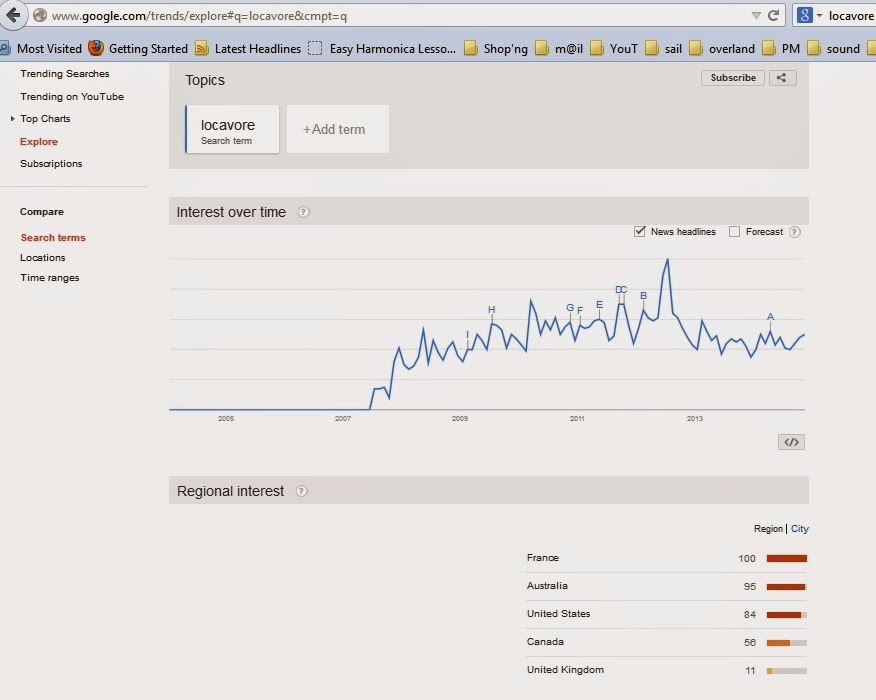Open the Google search engine dropdown

pyautogui.click(x=809, y=15)
